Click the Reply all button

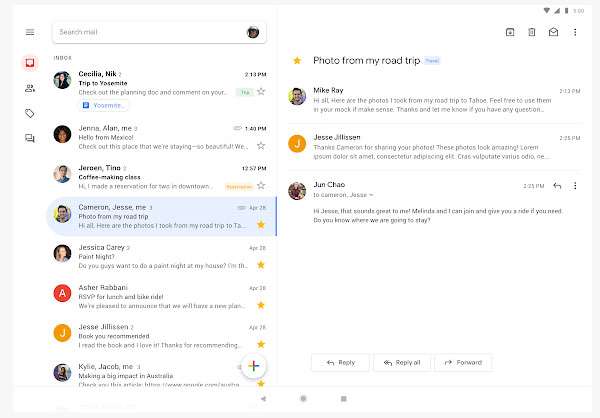pyautogui.click(x=402, y=362)
